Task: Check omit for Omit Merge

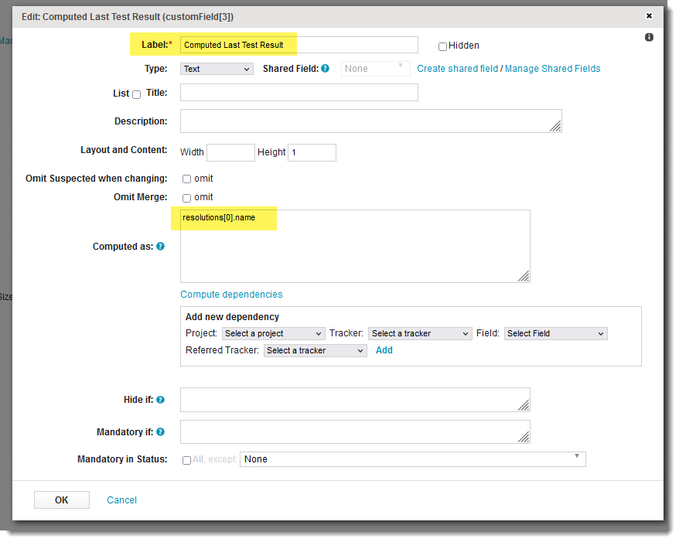Action: (x=186, y=198)
